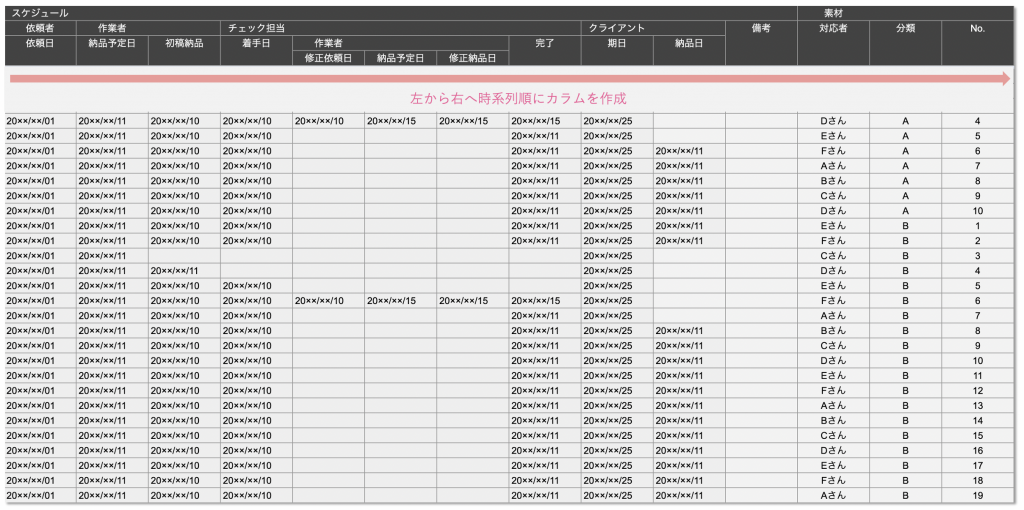Click Aさん in category A row No. 7

[833, 167]
